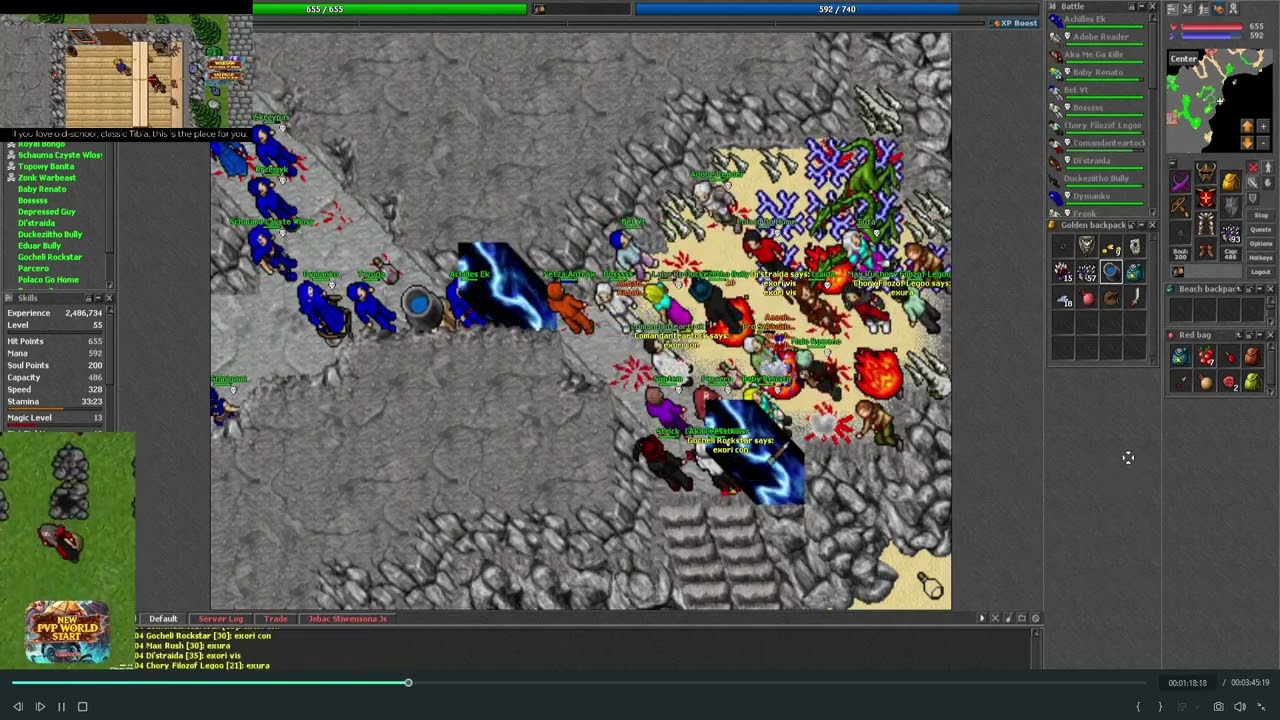Screen dimensions: 1280x720
Task: Minimize the Skills panel
Action: (x=98, y=298)
